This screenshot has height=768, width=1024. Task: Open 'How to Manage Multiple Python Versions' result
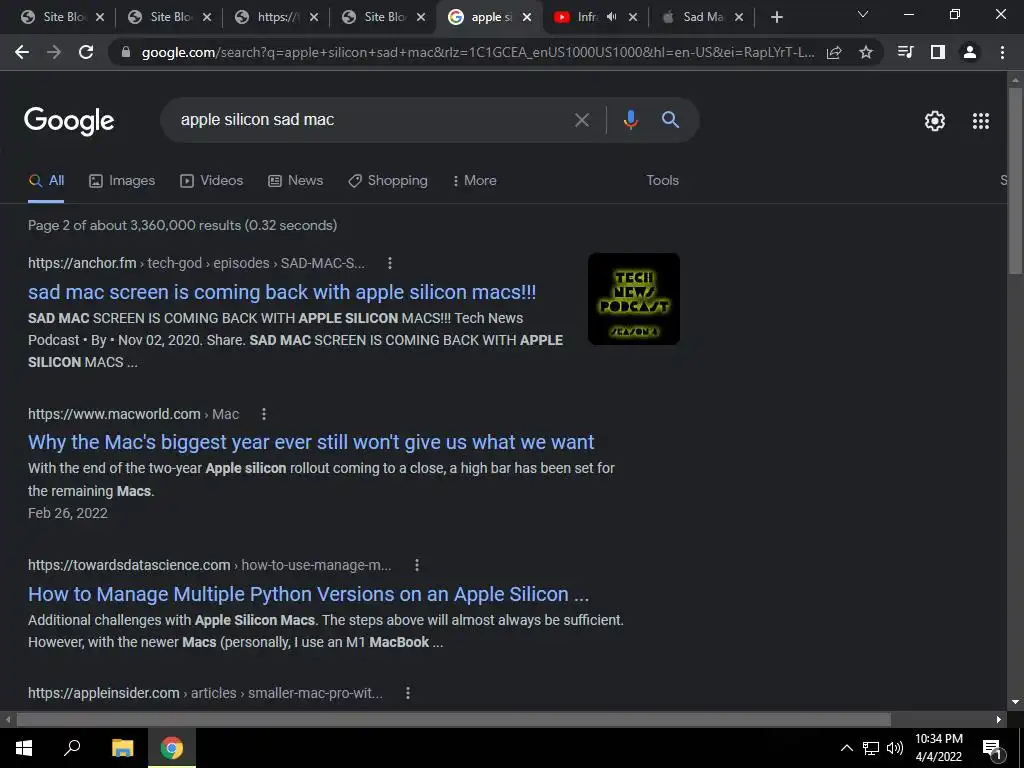point(308,594)
